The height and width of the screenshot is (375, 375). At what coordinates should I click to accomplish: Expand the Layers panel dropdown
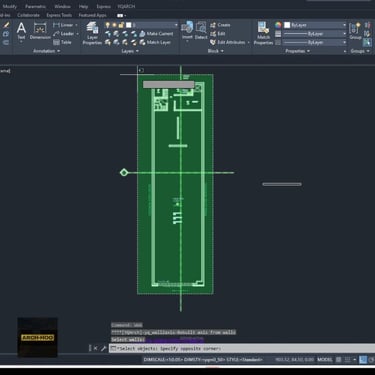130,51
